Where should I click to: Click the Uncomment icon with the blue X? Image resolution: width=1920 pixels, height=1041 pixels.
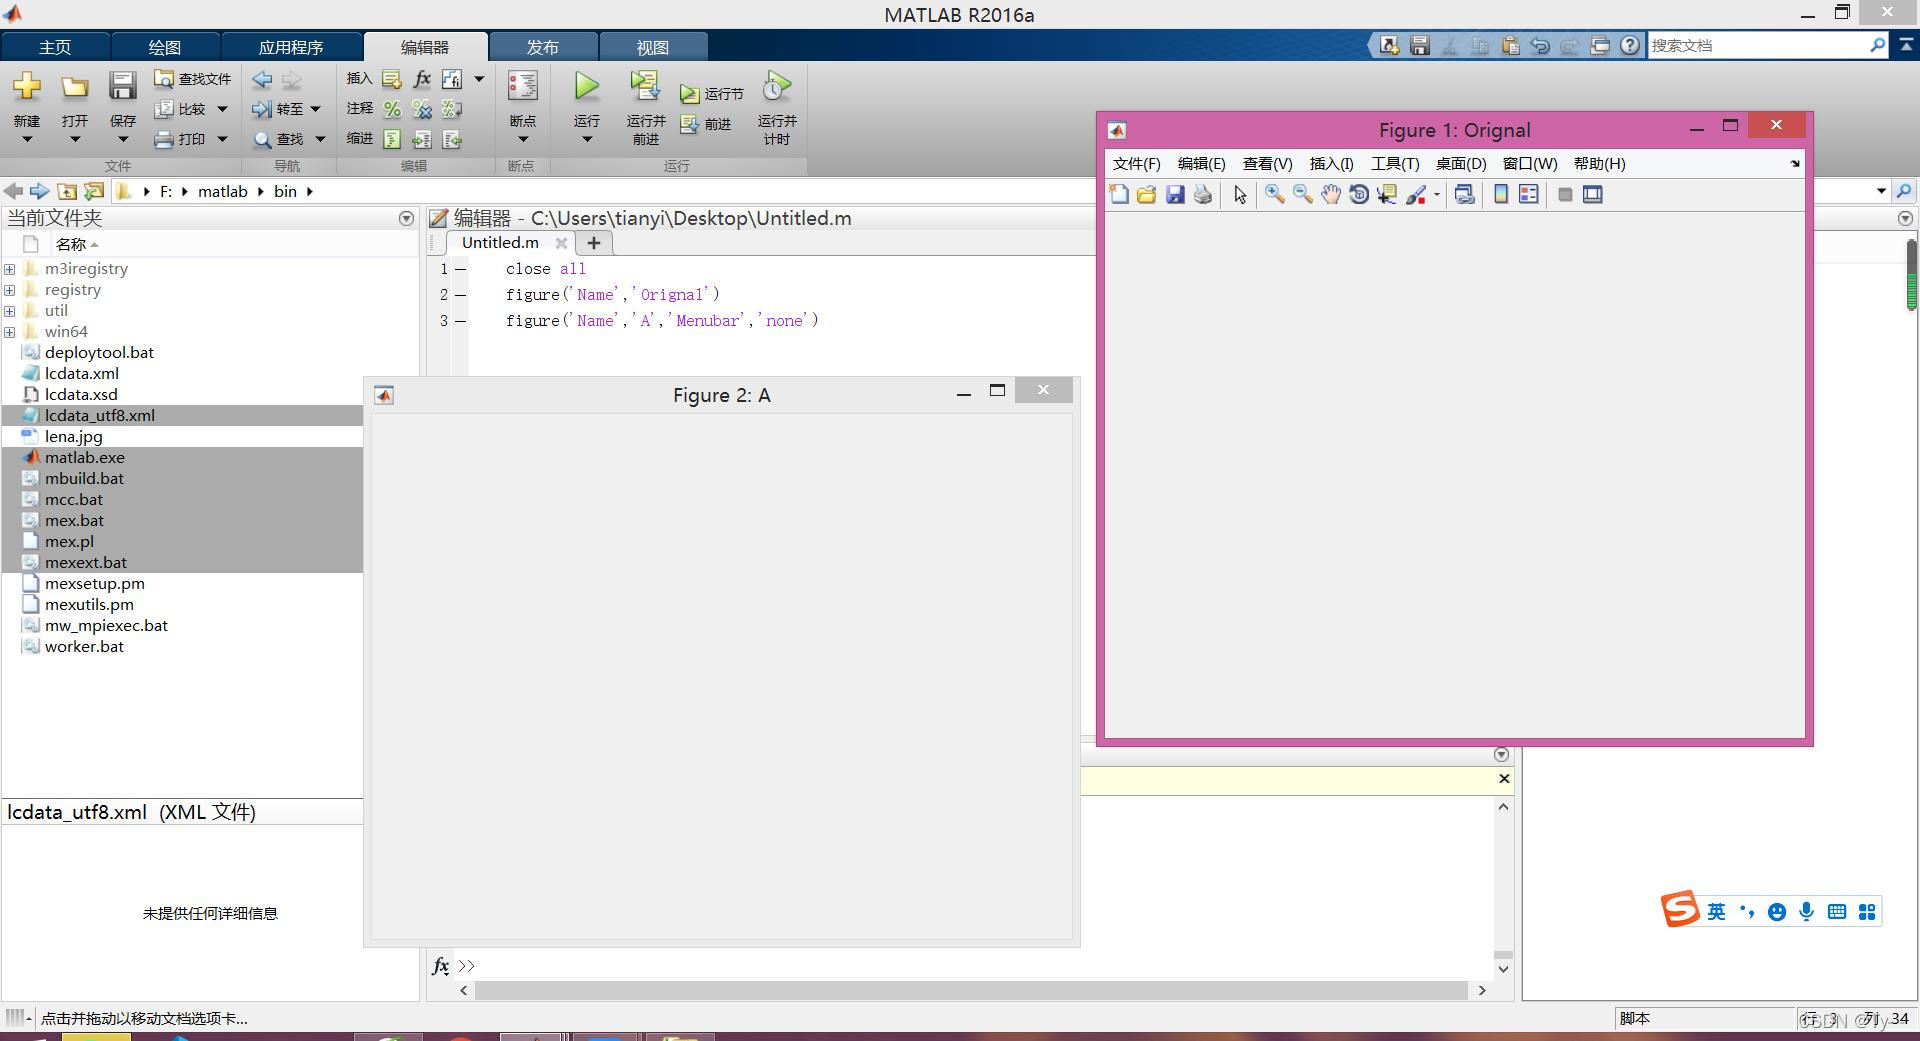pyautogui.click(x=422, y=109)
